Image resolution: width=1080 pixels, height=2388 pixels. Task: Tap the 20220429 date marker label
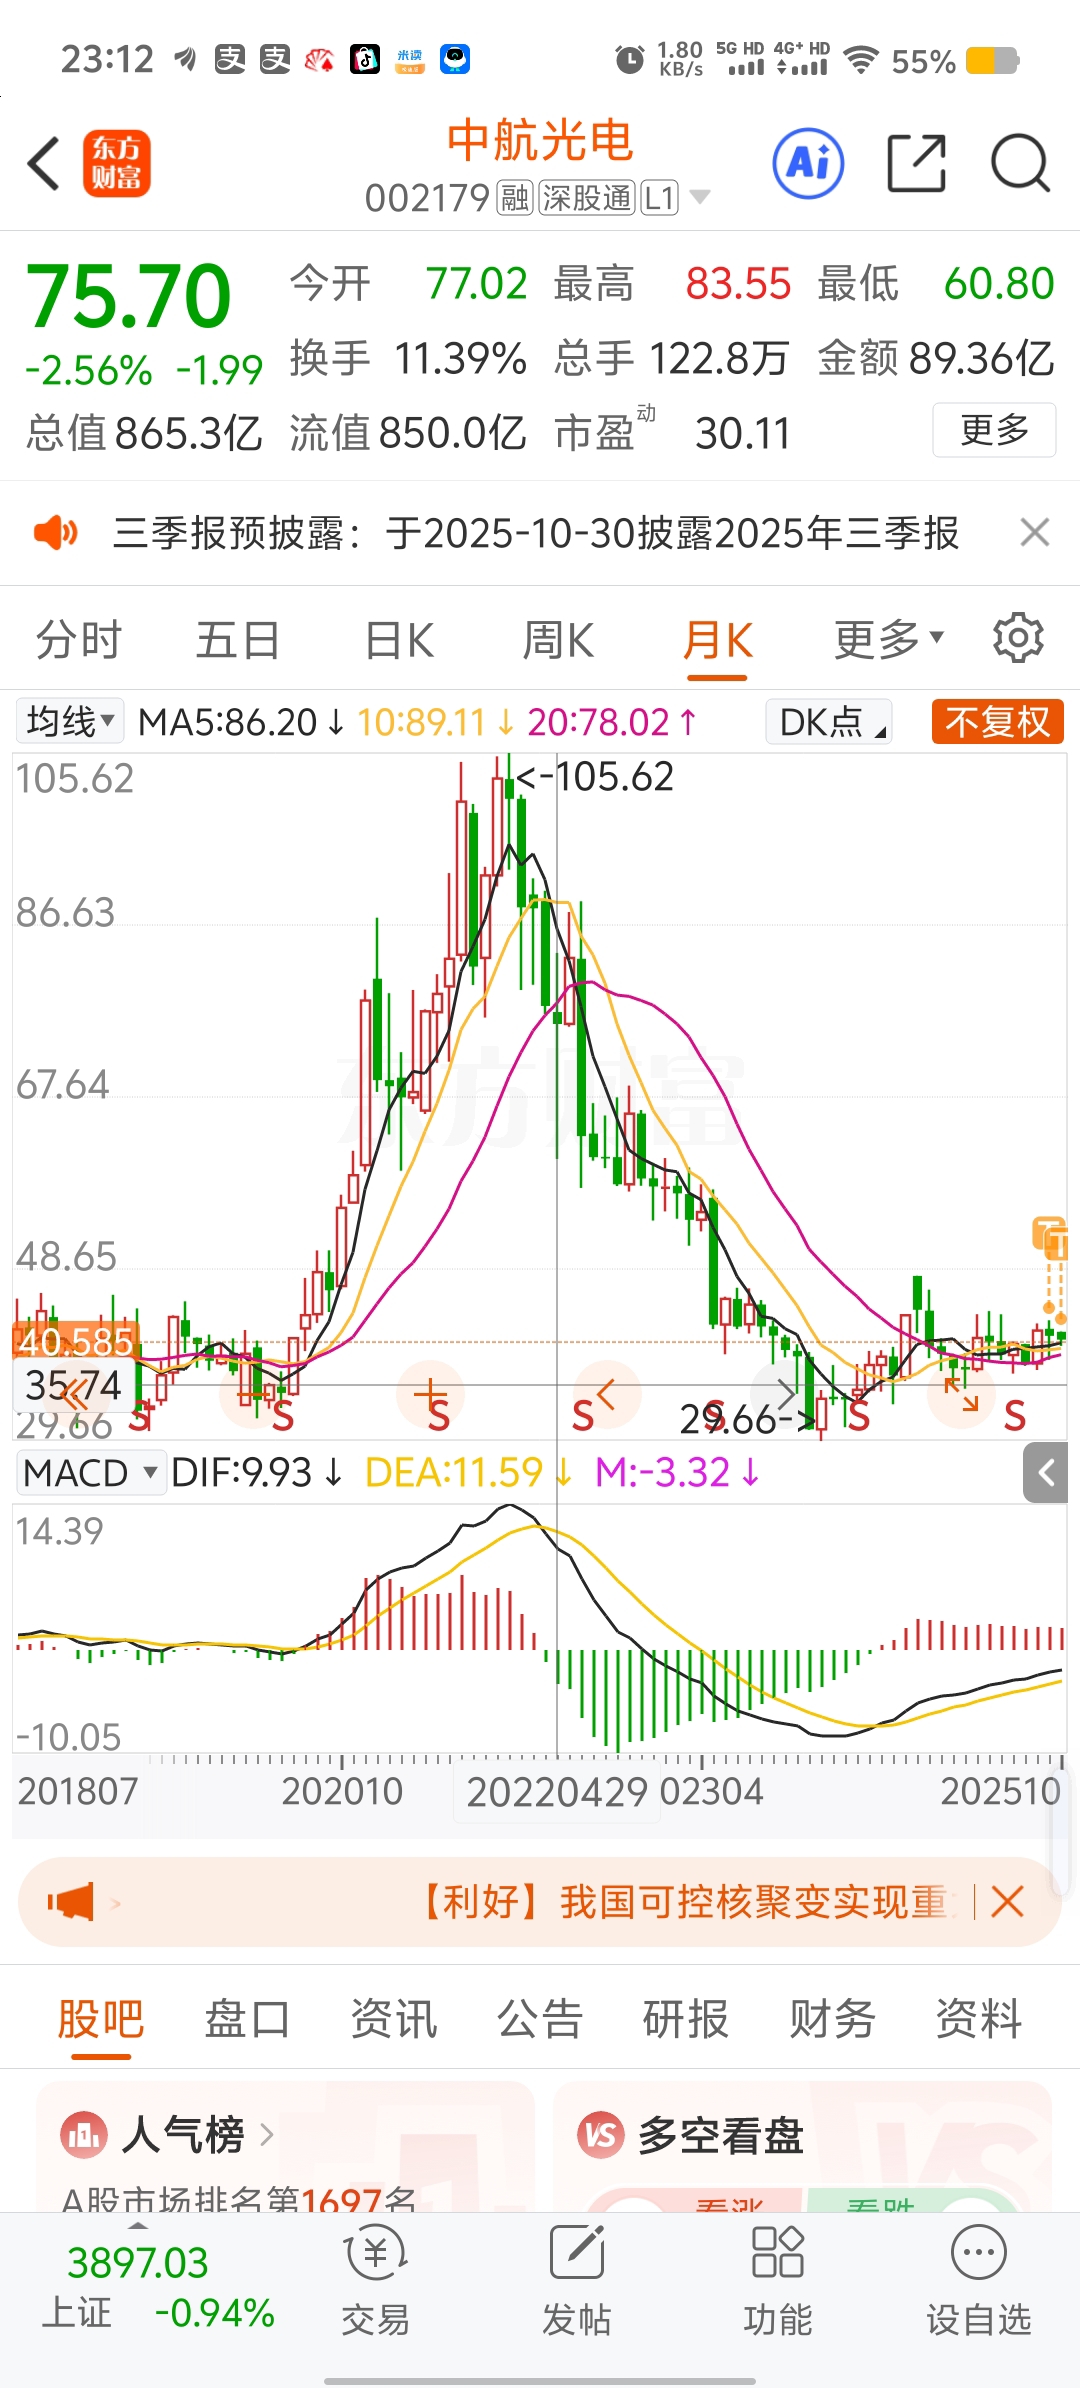point(559,1791)
